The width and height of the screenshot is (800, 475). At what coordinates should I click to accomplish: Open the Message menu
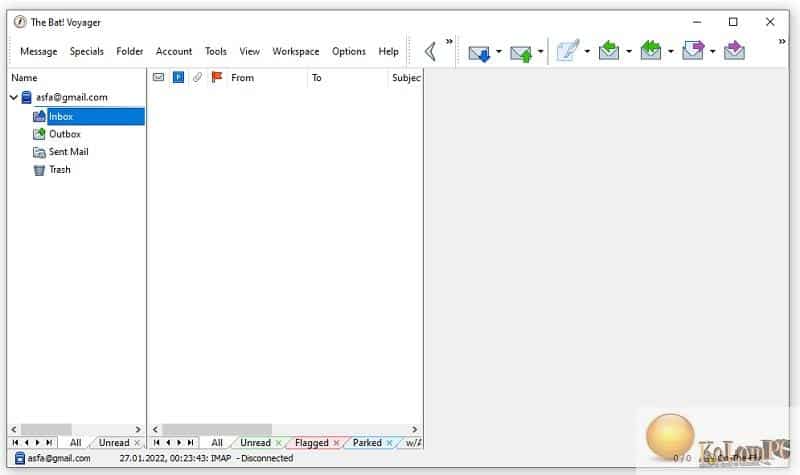pos(39,52)
